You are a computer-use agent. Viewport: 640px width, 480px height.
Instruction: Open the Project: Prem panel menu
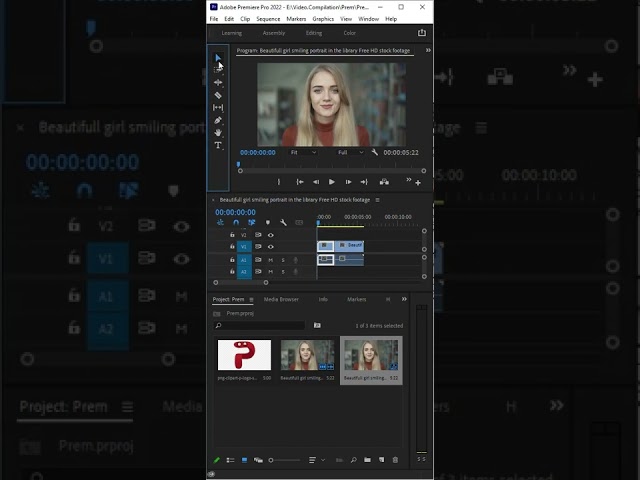(x=251, y=300)
